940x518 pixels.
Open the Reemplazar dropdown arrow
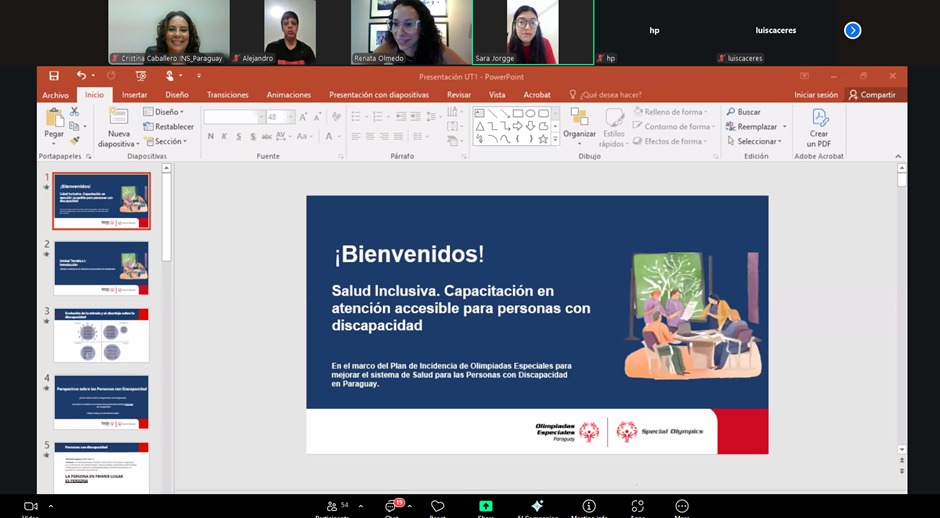point(784,127)
